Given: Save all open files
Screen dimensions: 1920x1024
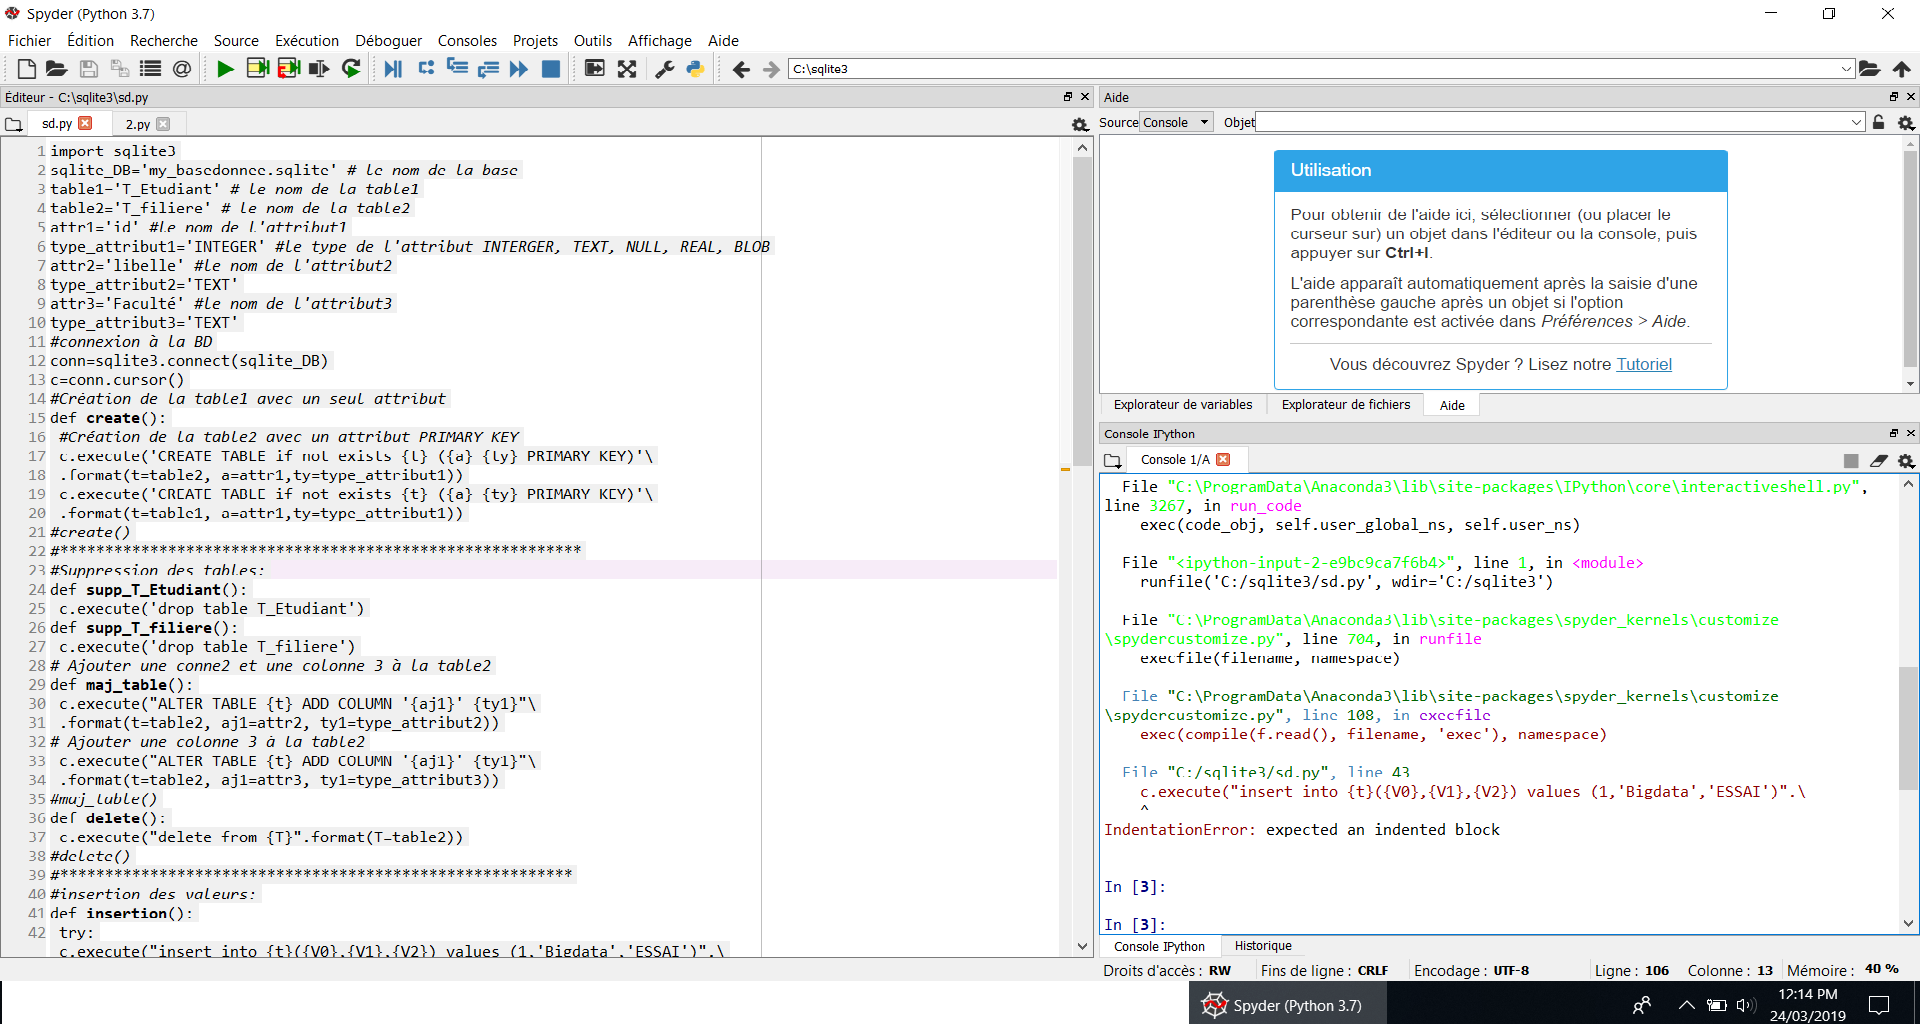Looking at the screenshot, I should [x=120, y=69].
